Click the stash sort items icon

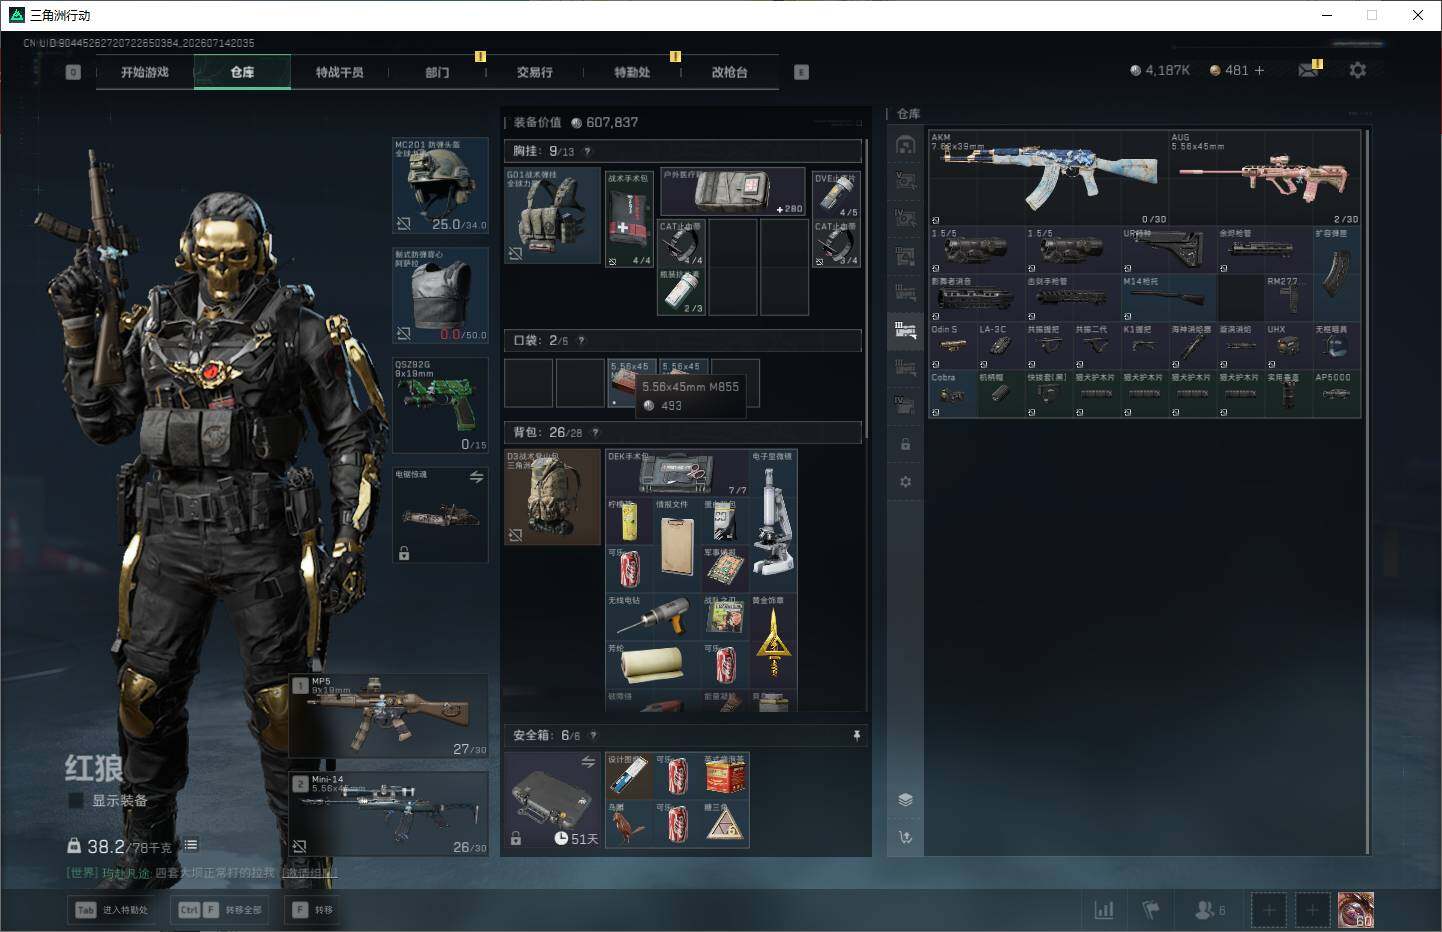(905, 837)
